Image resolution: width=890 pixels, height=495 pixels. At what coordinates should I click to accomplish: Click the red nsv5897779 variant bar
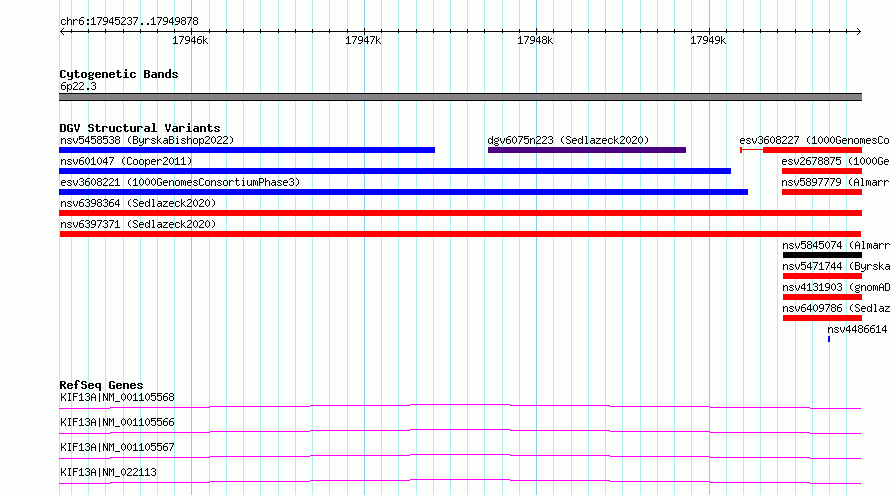pyautogui.click(x=822, y=192)
